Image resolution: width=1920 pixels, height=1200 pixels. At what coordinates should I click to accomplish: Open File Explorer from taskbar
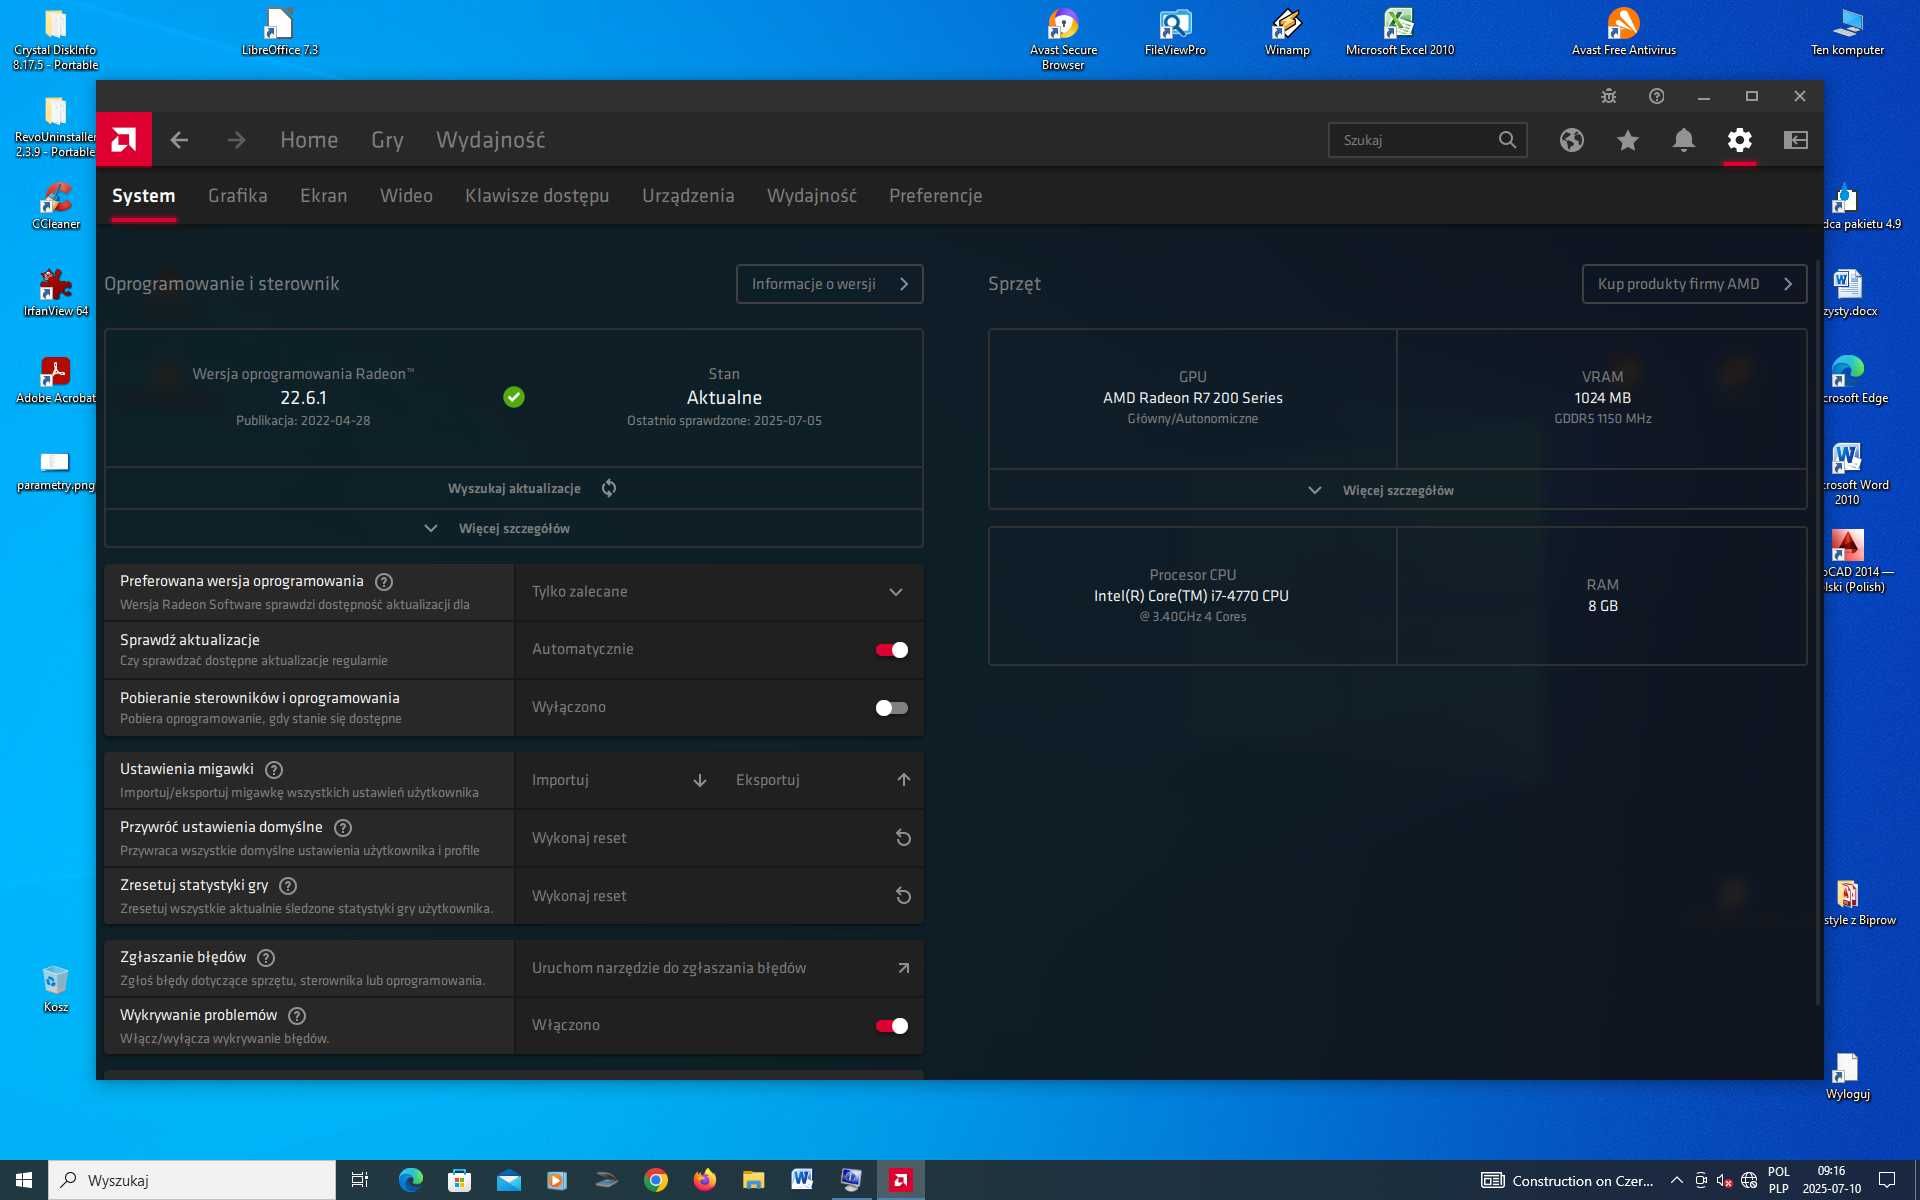tap(754, 1180)
